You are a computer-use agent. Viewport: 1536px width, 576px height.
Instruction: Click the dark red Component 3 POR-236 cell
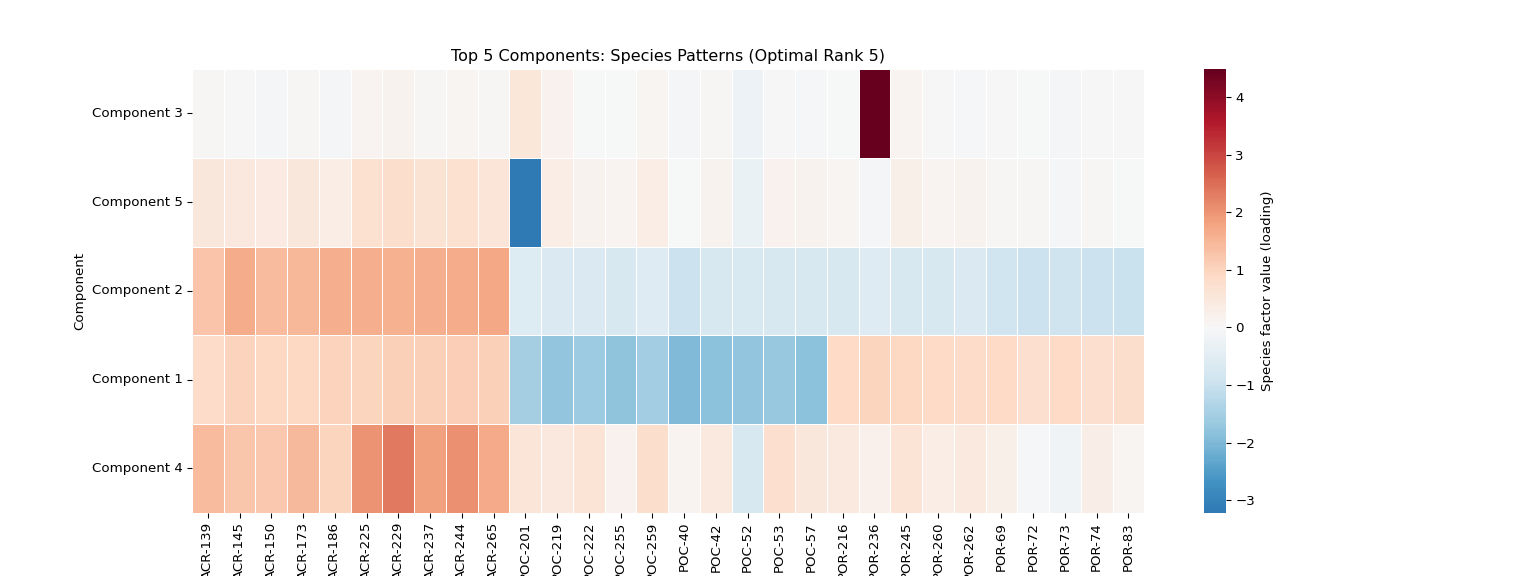(875, 114)
